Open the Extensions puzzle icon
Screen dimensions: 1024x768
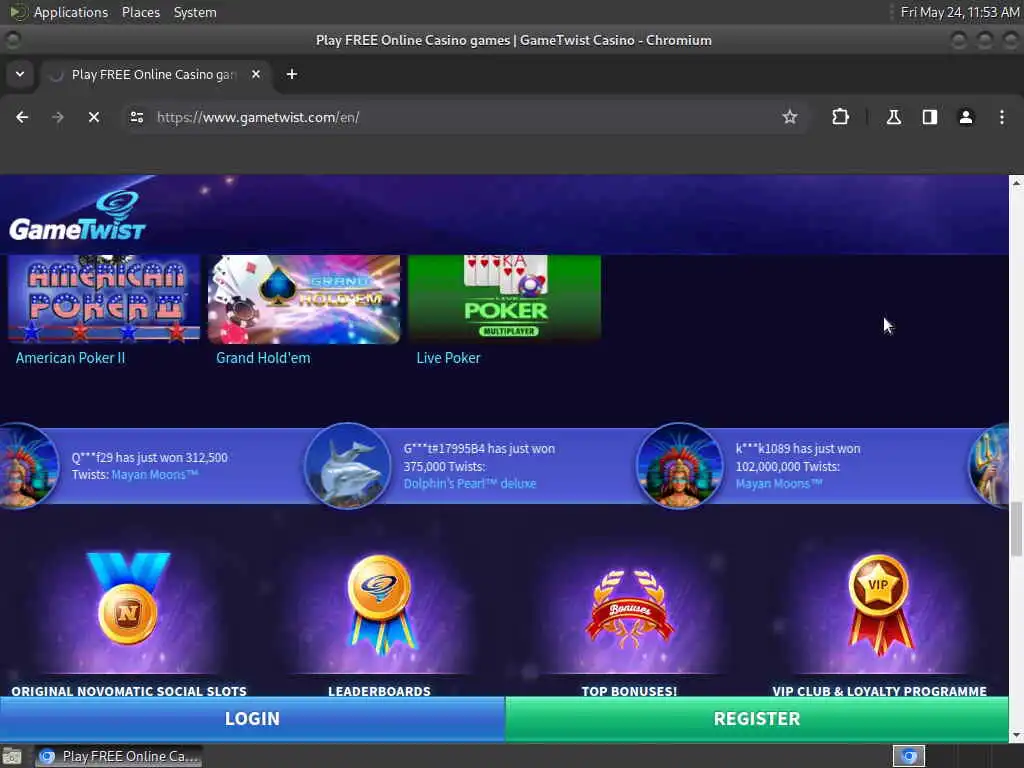840,117
